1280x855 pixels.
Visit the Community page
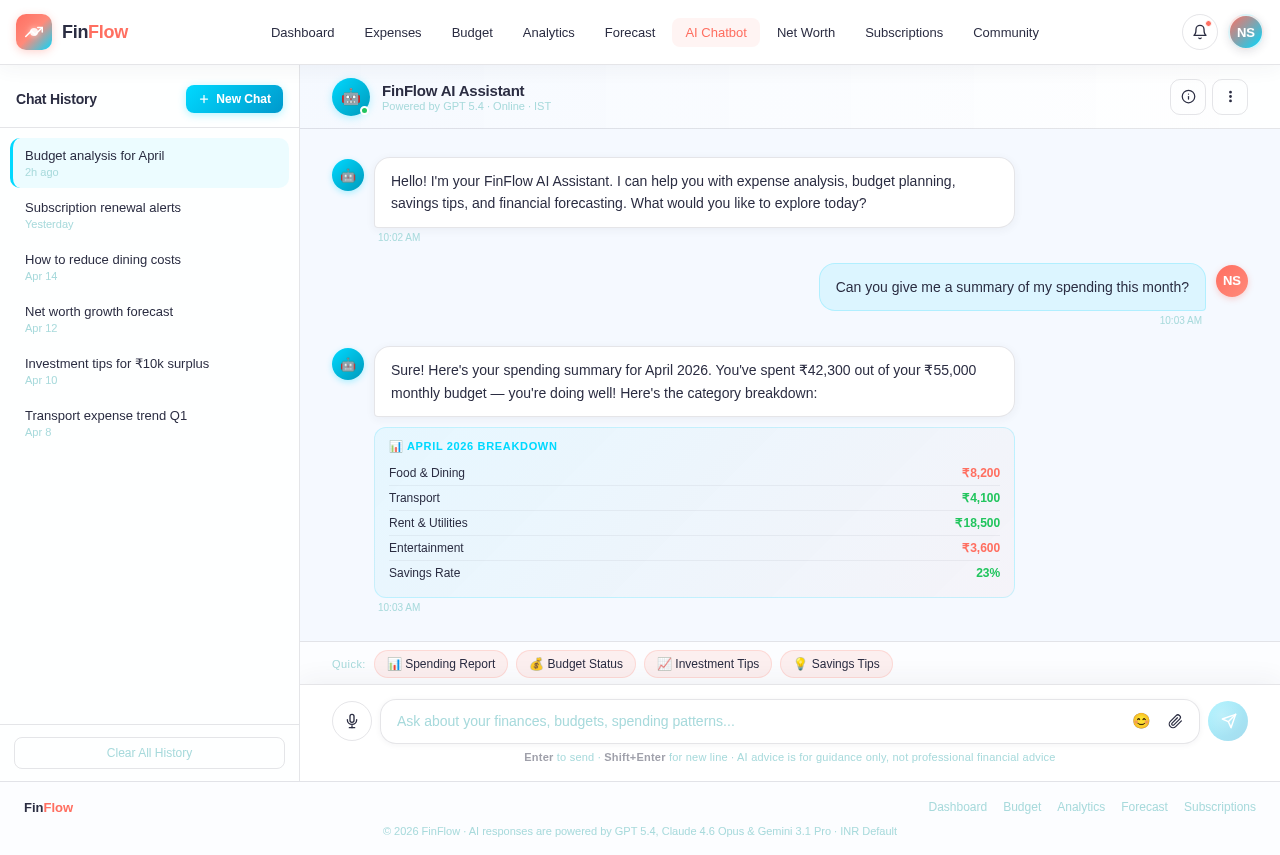point(1006,32)
